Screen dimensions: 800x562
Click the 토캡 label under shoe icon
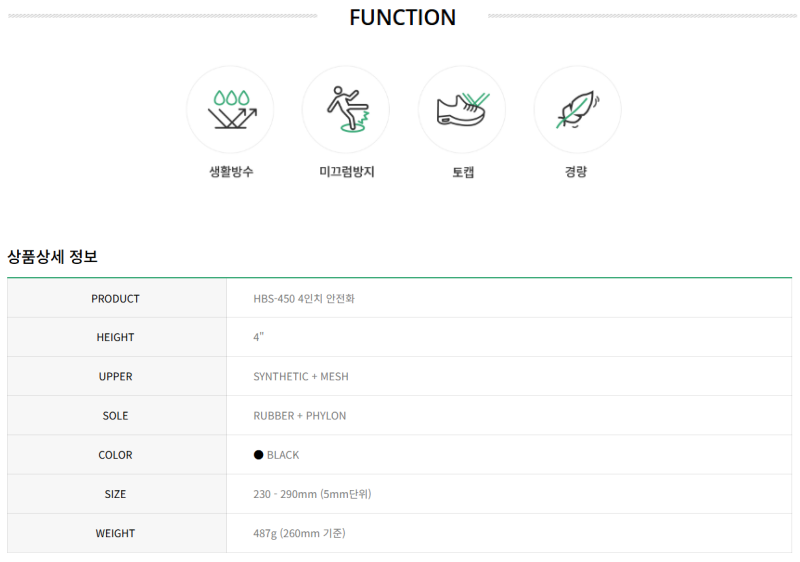(463, 172)
